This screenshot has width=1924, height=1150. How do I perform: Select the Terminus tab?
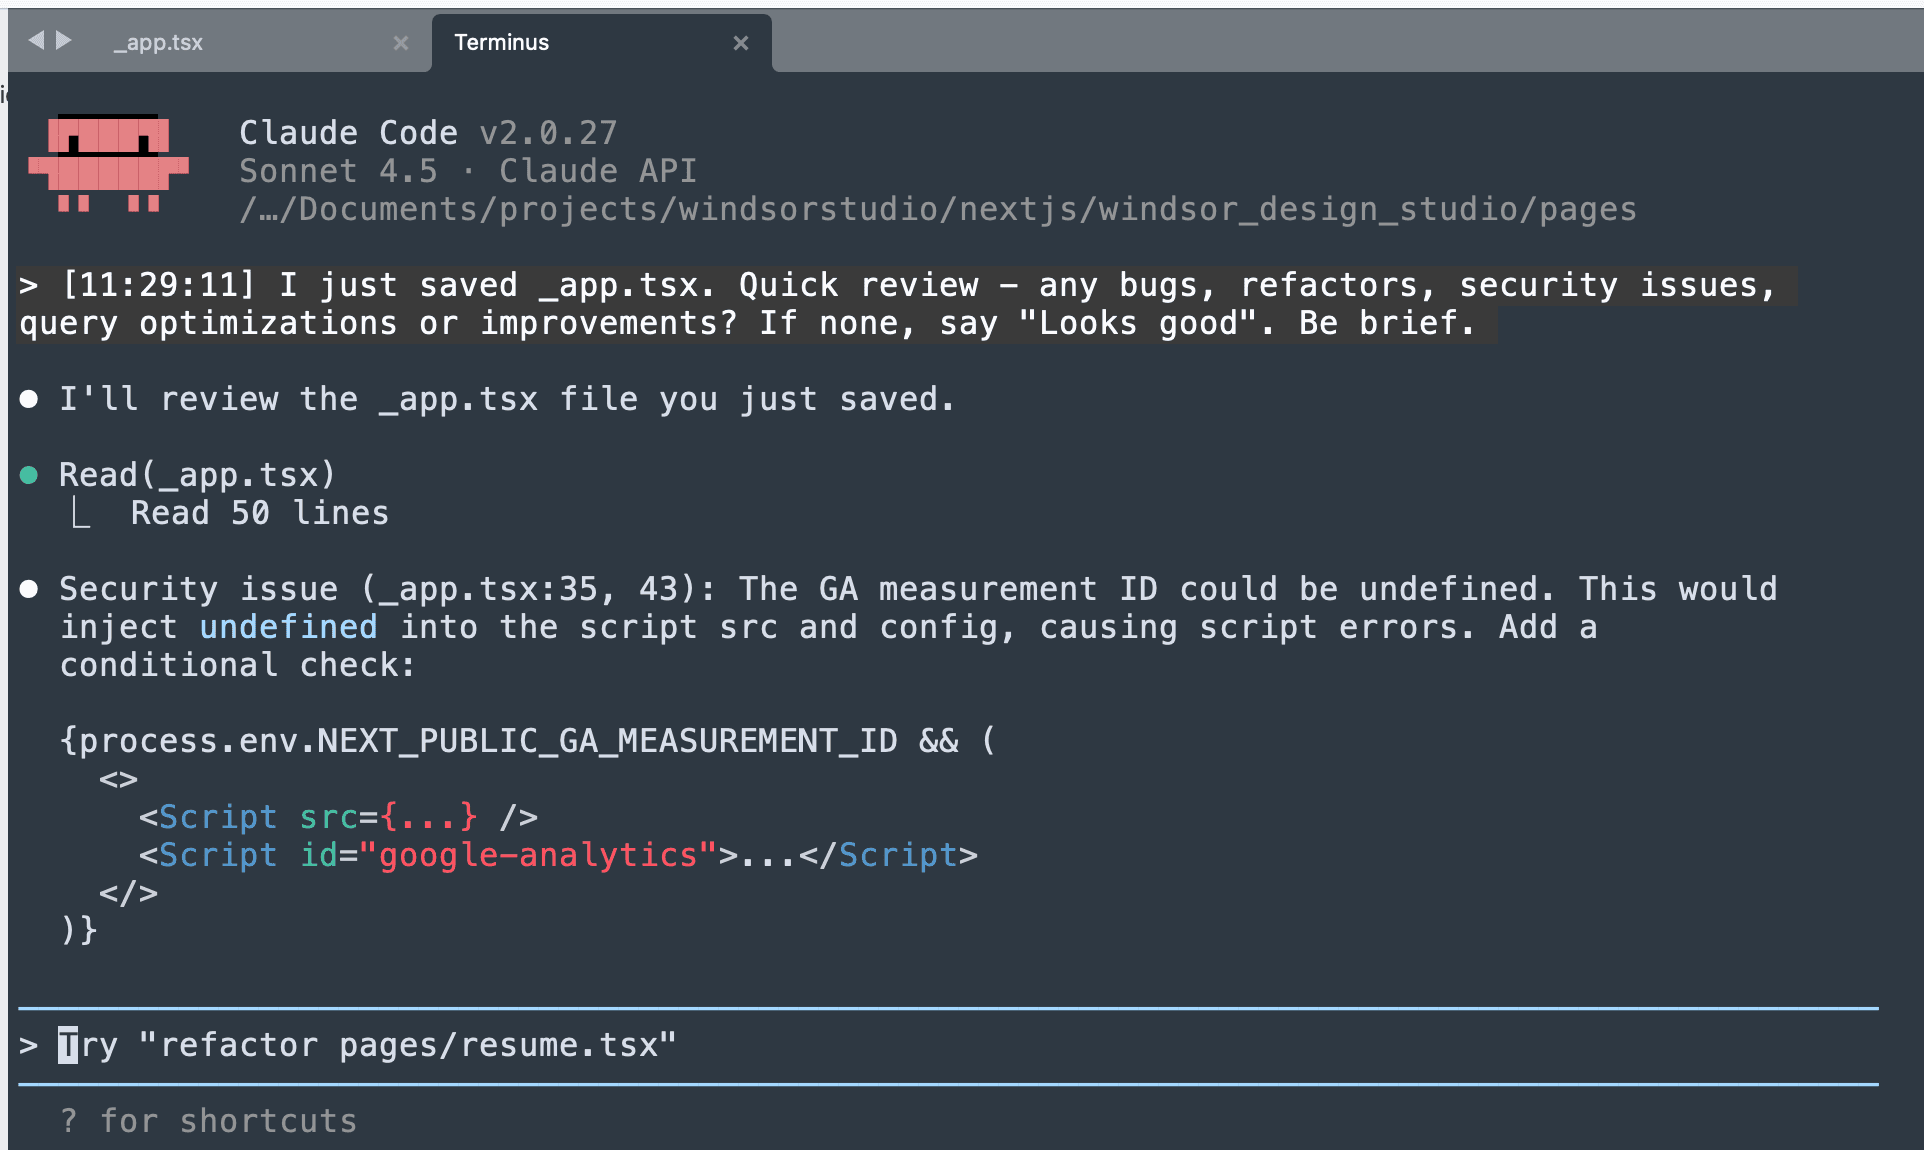(502, 43)
